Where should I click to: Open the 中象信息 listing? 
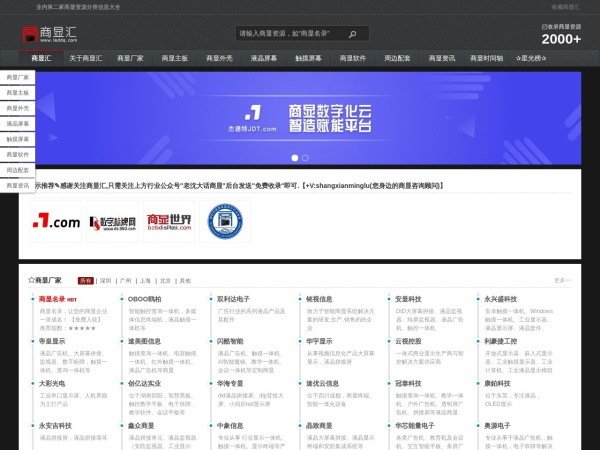230,426
